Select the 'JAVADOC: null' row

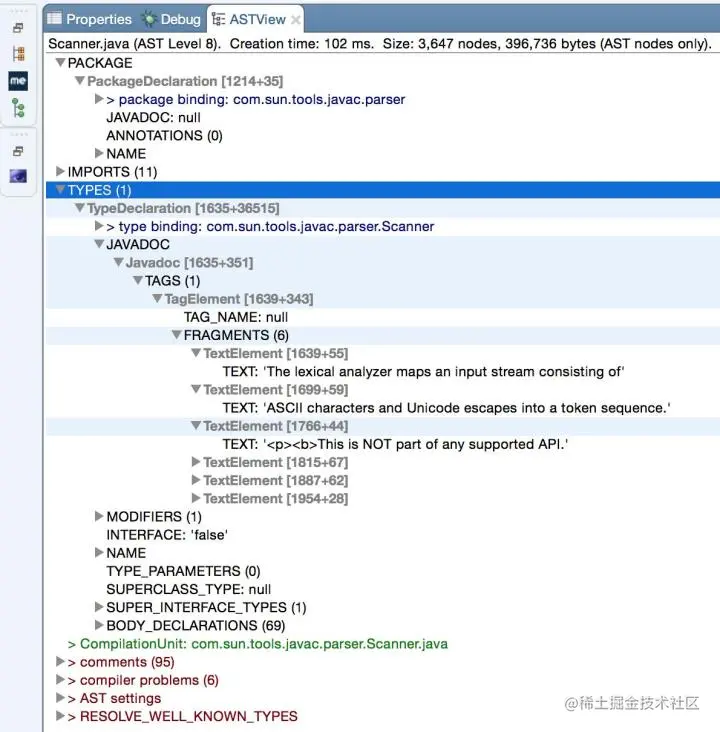tap(154, 117)
